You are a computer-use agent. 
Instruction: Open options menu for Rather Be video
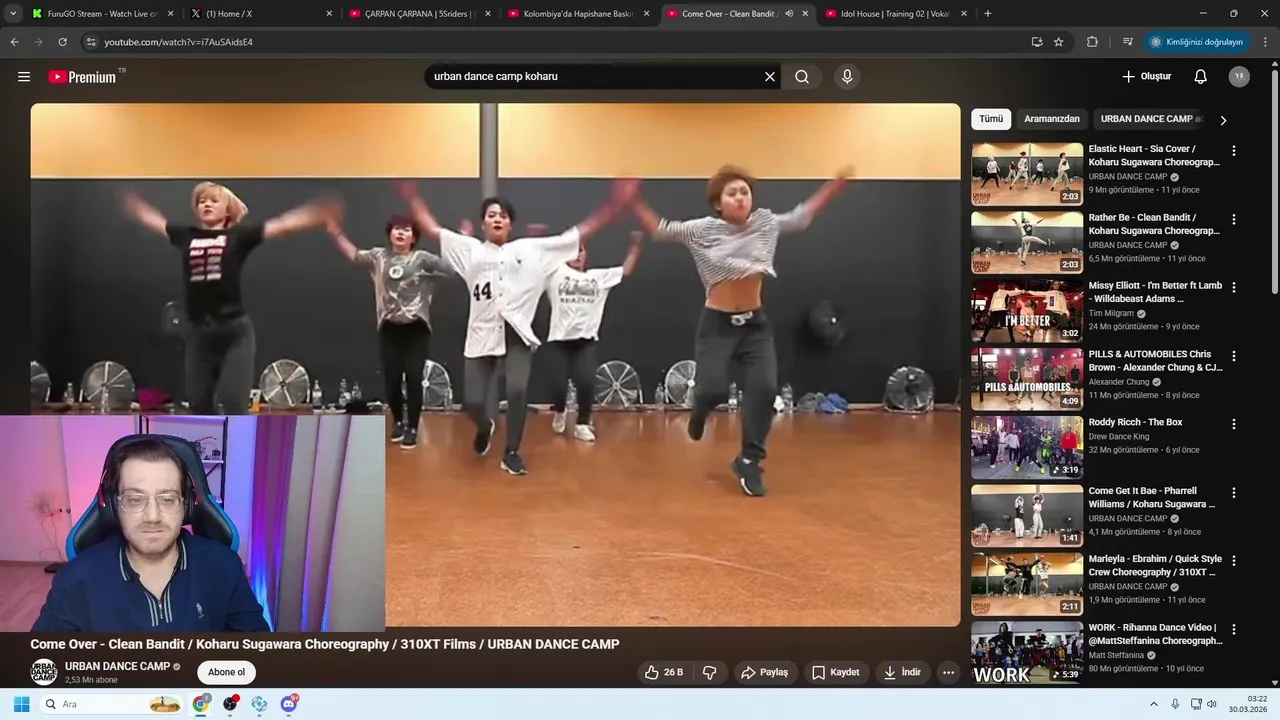tap(1233, 219)
